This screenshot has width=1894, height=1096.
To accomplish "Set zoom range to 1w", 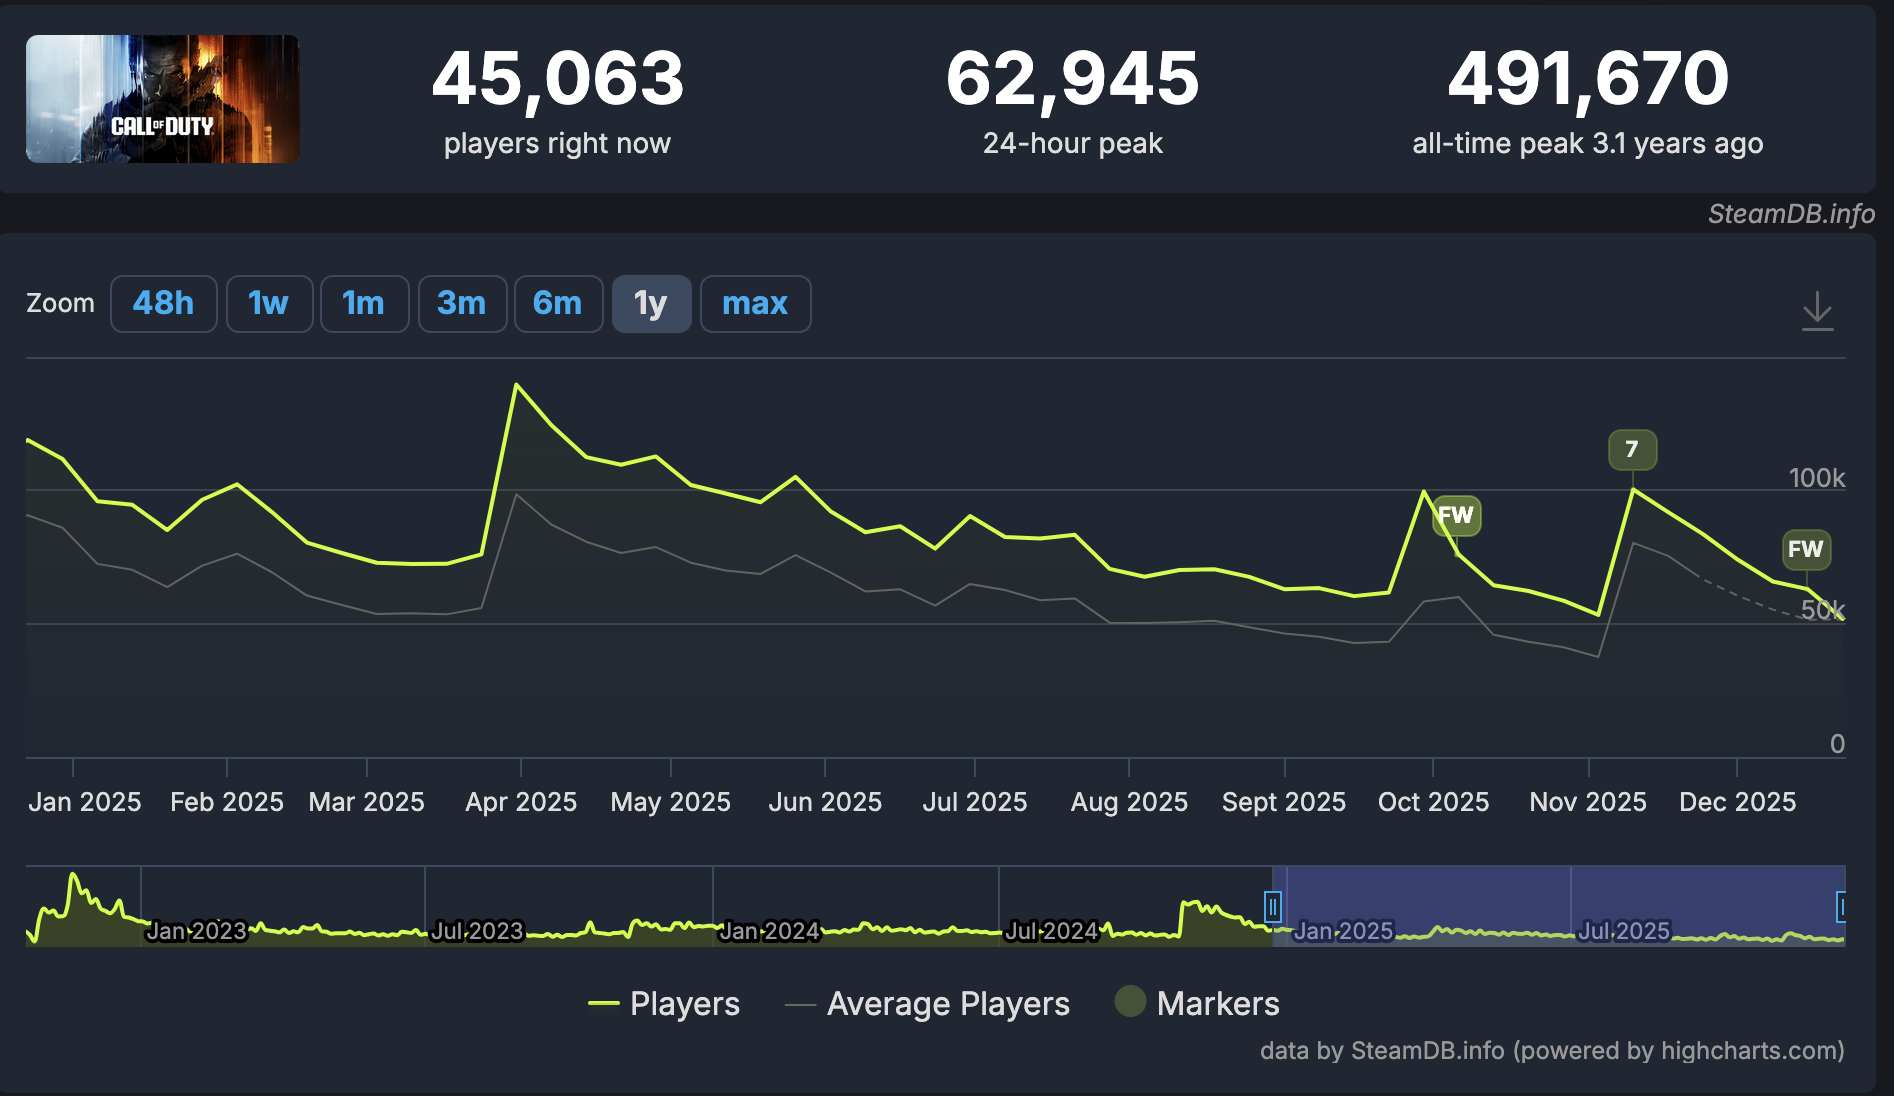I will point(269,304).
